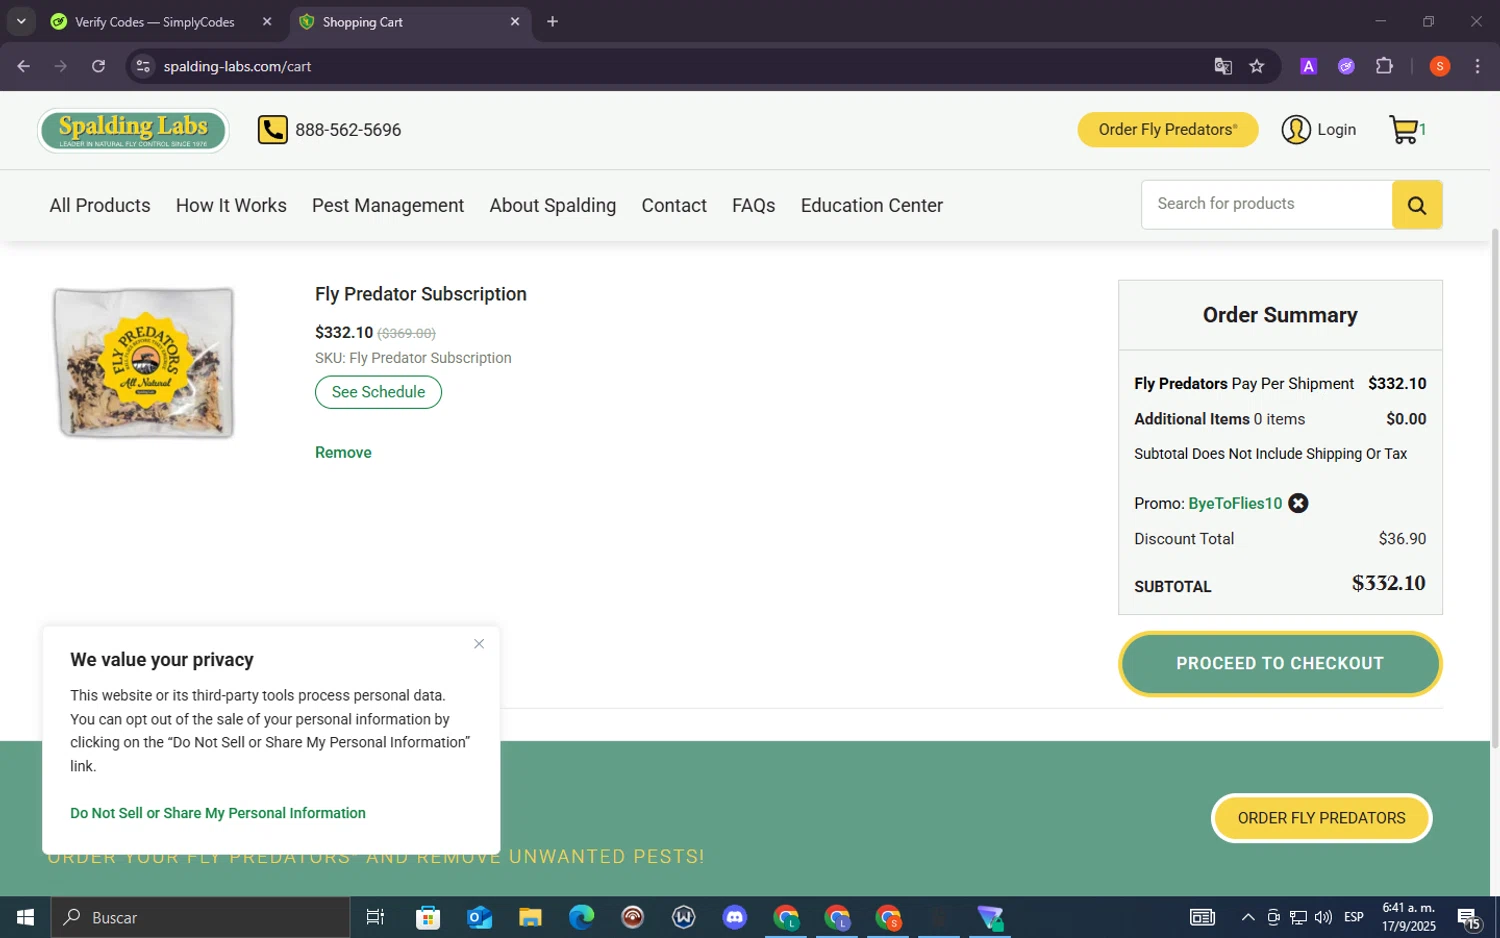Open Outlook from the taskbar
The width and height of the screenshot is (1500, 938).
click(x=479, y=917)
